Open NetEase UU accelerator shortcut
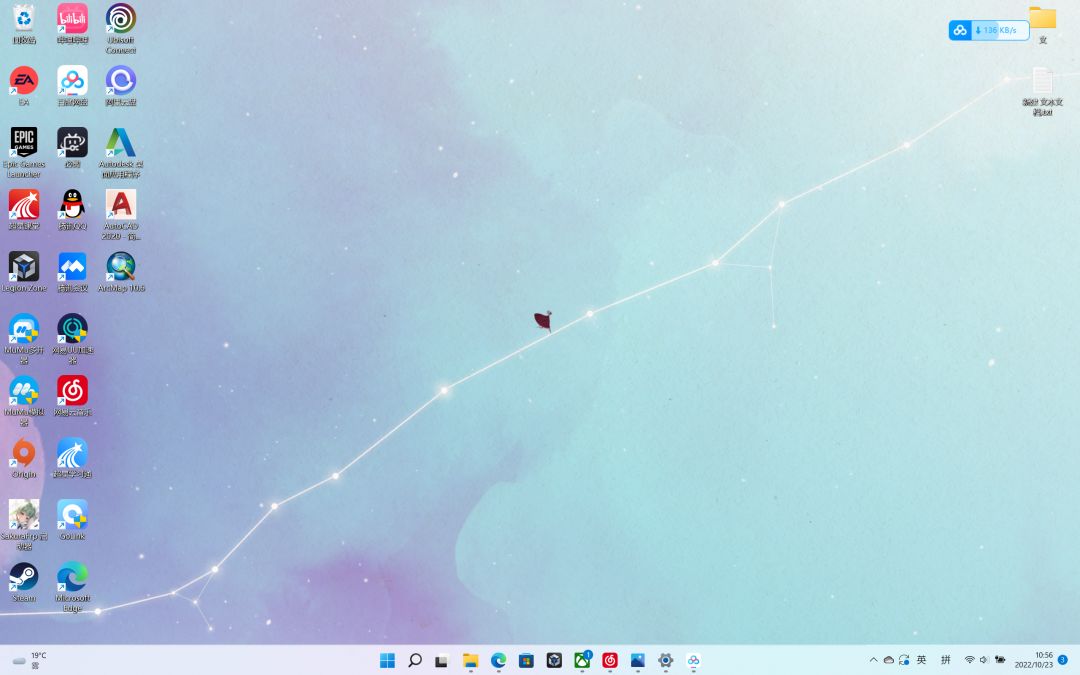 (72, 339)
